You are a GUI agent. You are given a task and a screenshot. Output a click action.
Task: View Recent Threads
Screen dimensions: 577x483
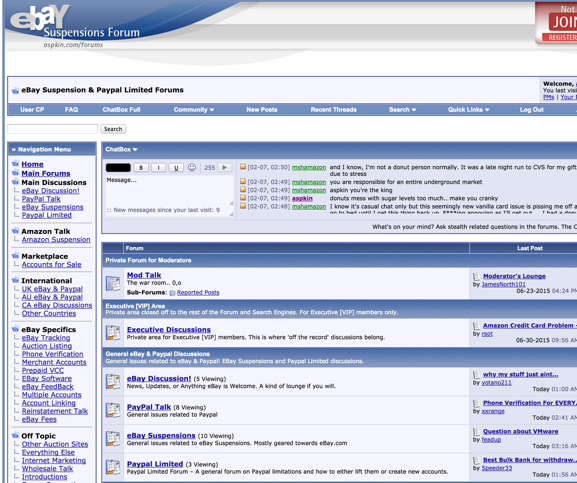click(x=333, y=110)
